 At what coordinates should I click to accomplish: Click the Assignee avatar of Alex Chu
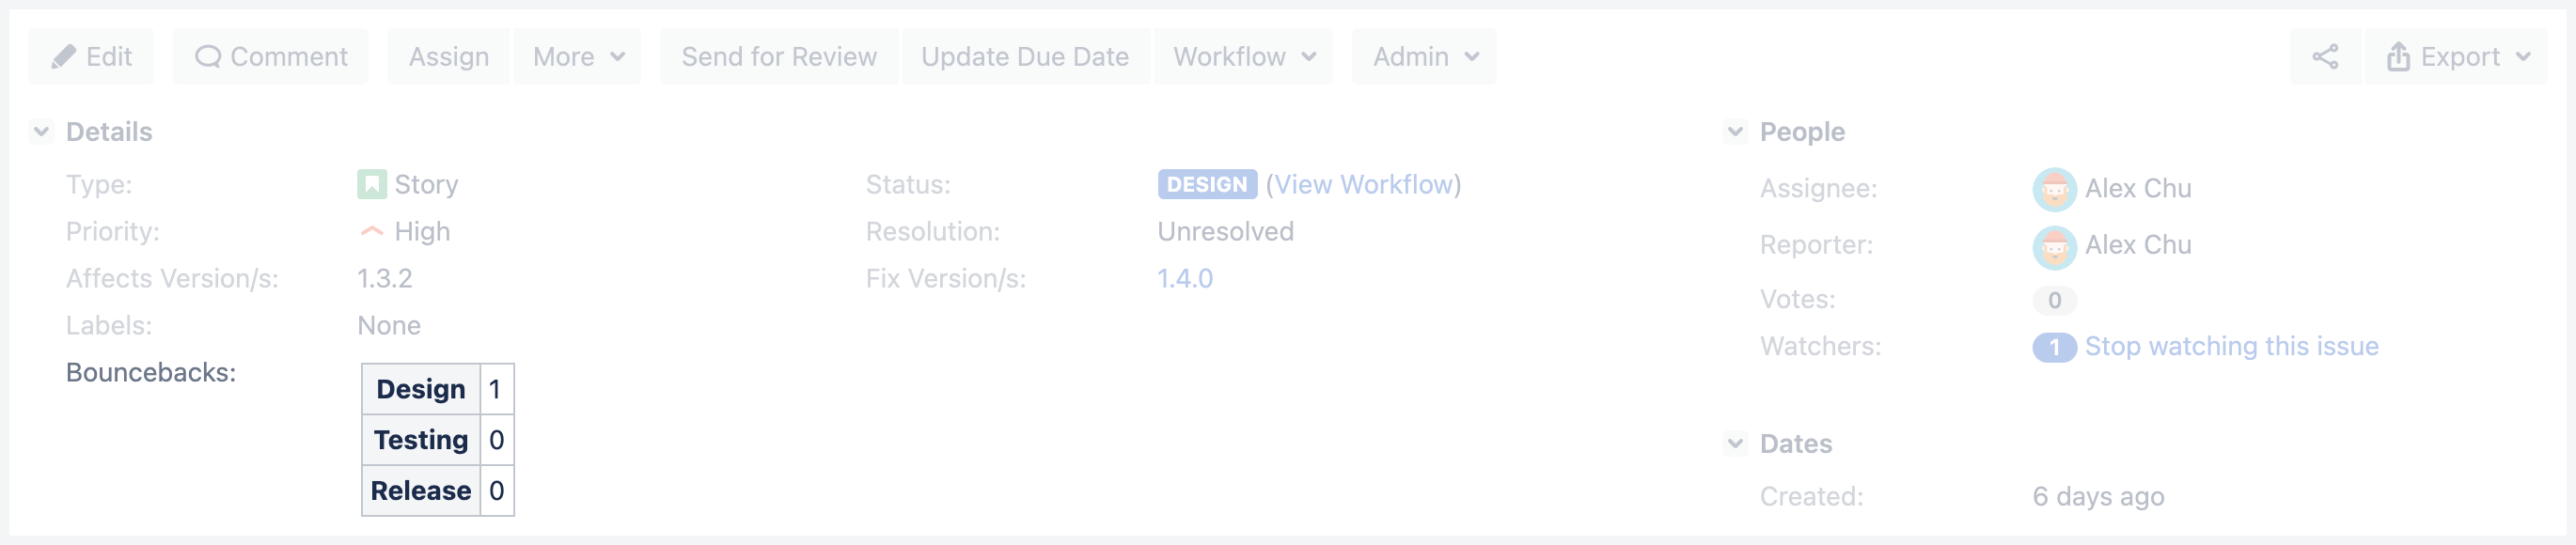click(2054, 189)
